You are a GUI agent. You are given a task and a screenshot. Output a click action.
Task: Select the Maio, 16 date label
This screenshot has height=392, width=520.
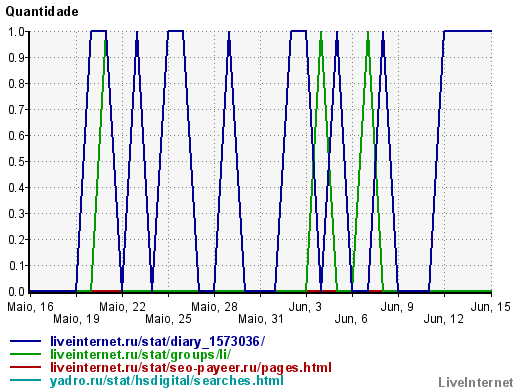point(30,307)
